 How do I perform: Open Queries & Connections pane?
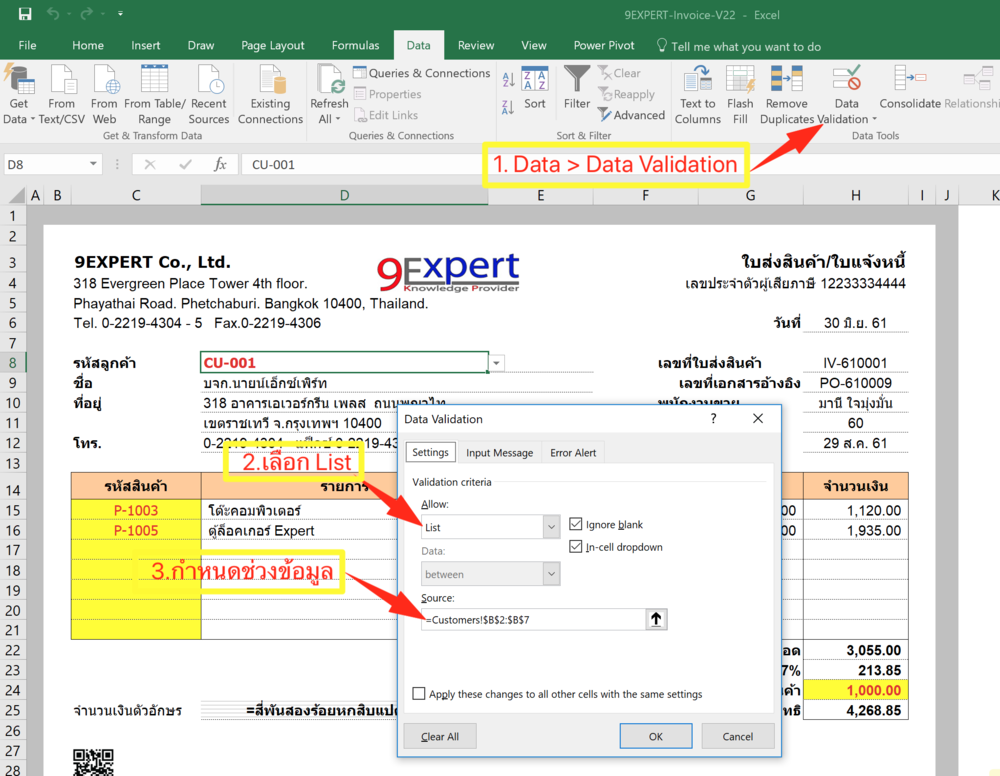coord(421,72)
